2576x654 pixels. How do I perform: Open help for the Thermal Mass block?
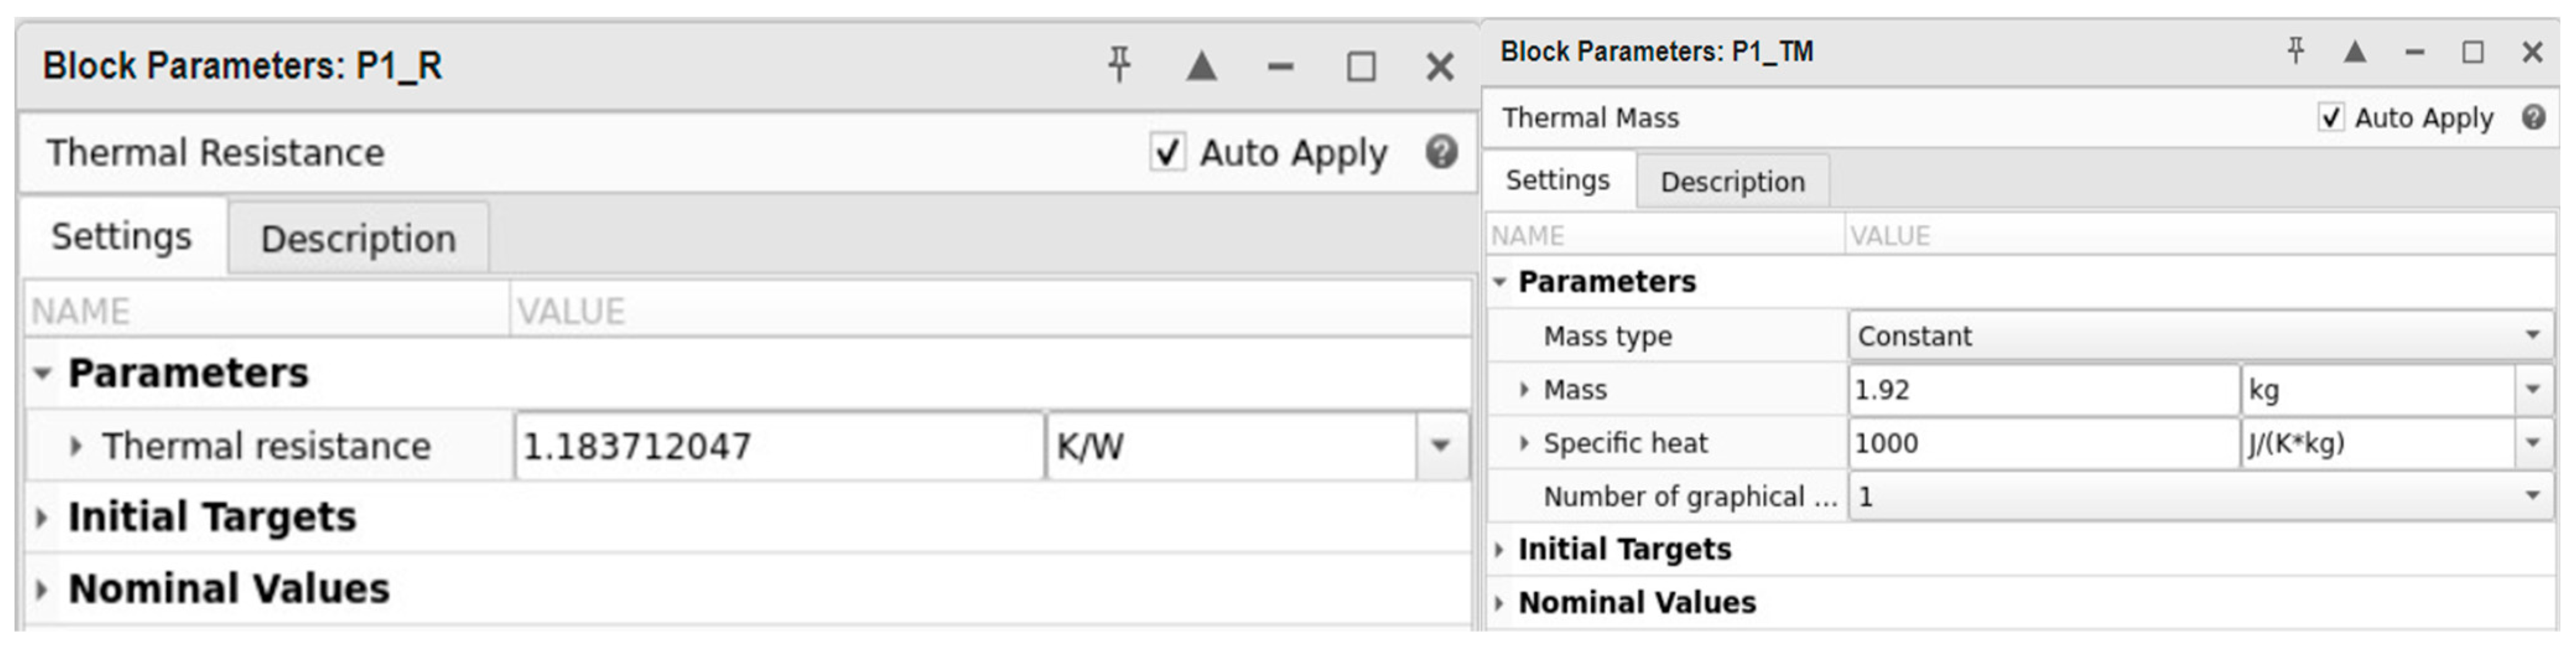[x=2533, y=117]
